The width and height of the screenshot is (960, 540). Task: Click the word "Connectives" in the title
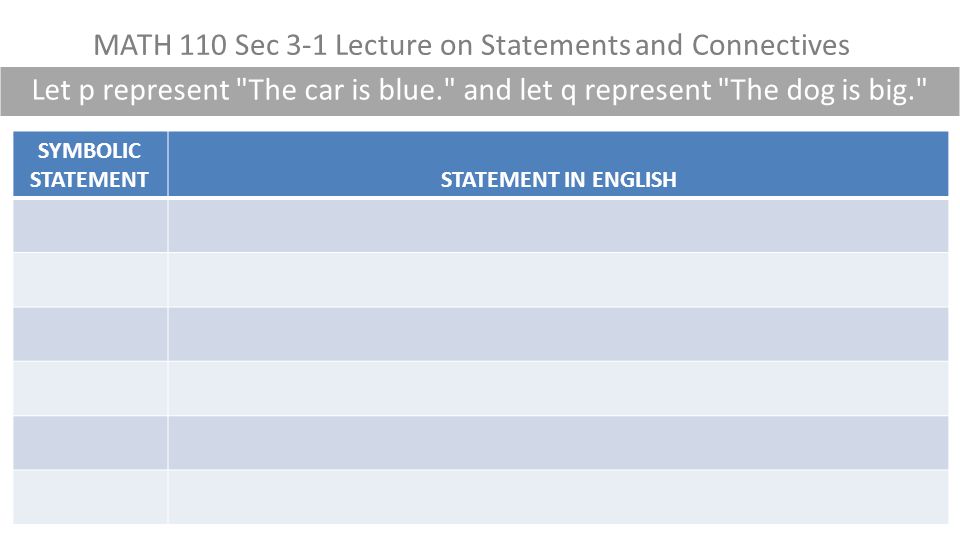[x=771, y=45]
